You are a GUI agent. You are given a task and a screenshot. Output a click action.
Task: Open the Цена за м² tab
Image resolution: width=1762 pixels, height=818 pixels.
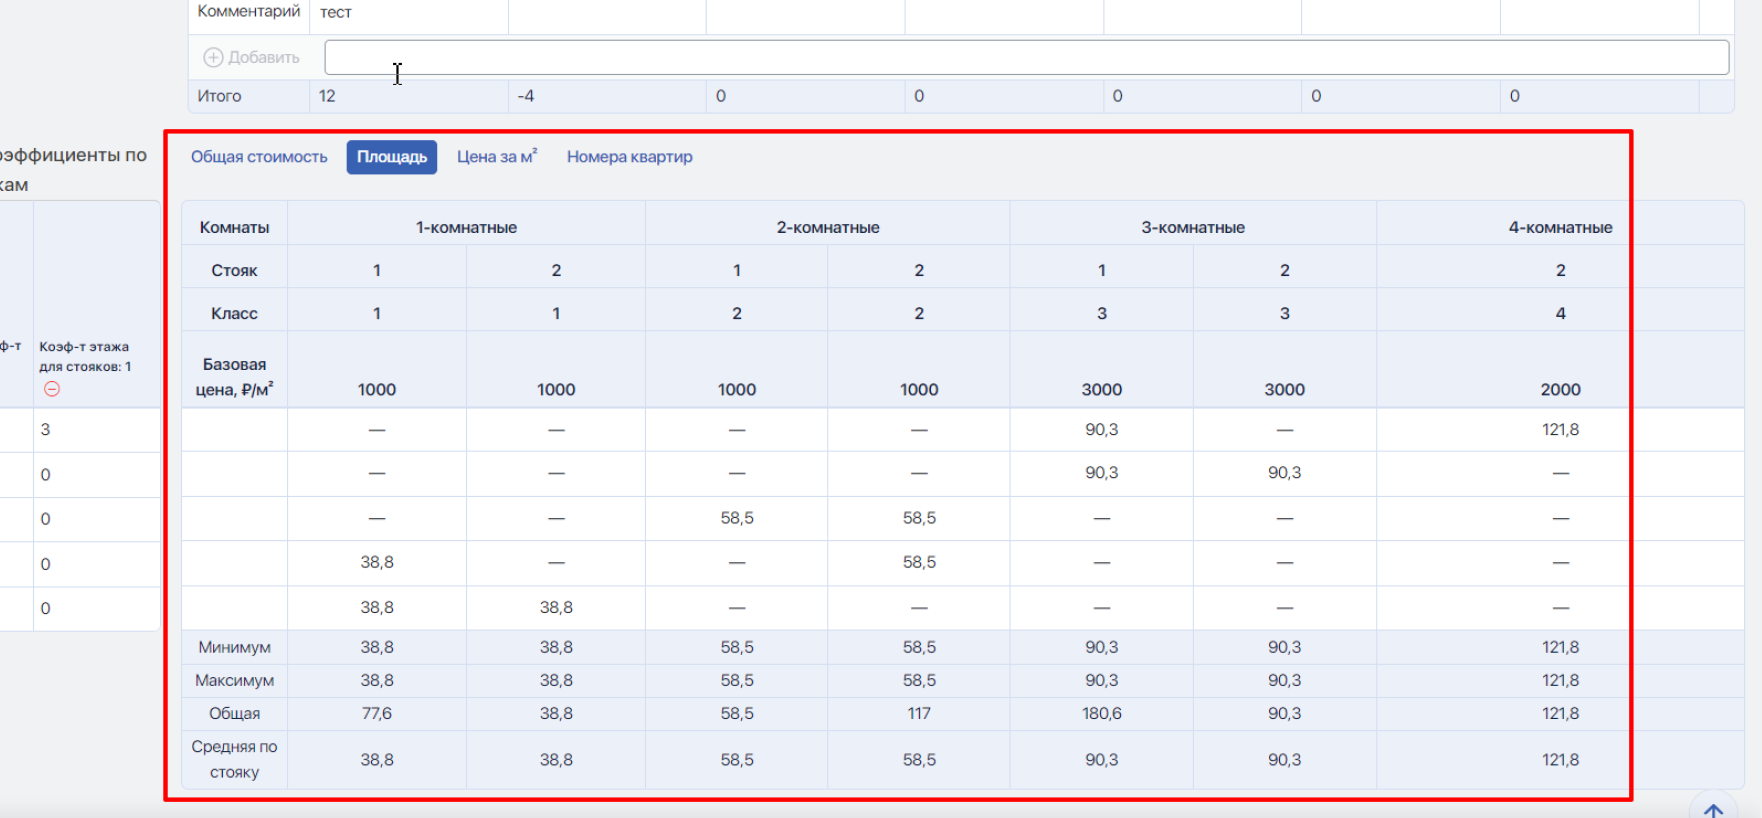[497, 157]
